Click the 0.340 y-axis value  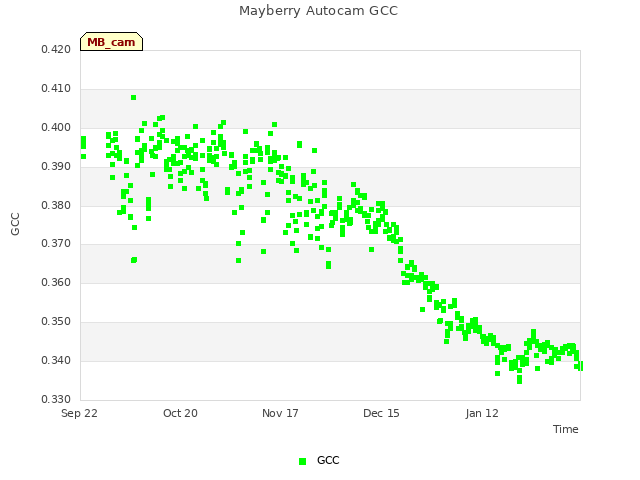pyautogui.click(x=56, y=360)
